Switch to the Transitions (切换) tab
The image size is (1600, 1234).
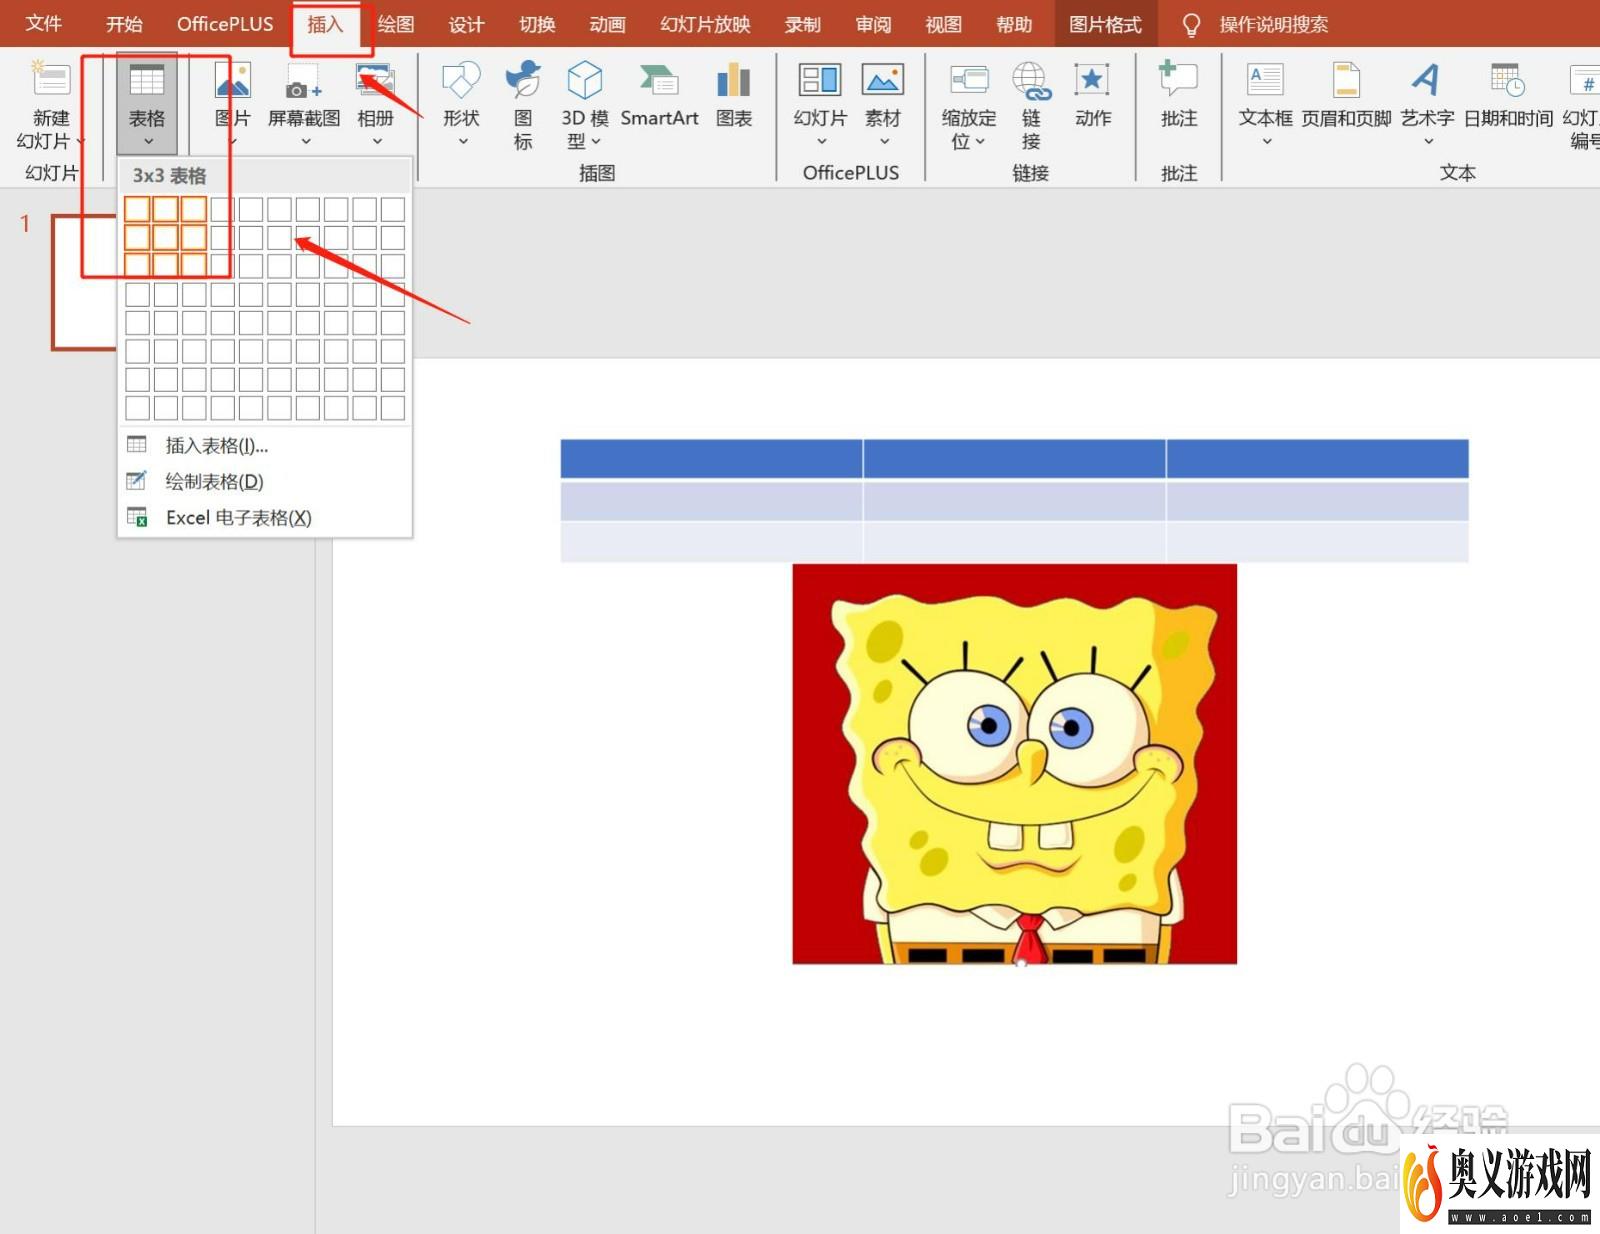pyautogui.click(x=537, y=24)
